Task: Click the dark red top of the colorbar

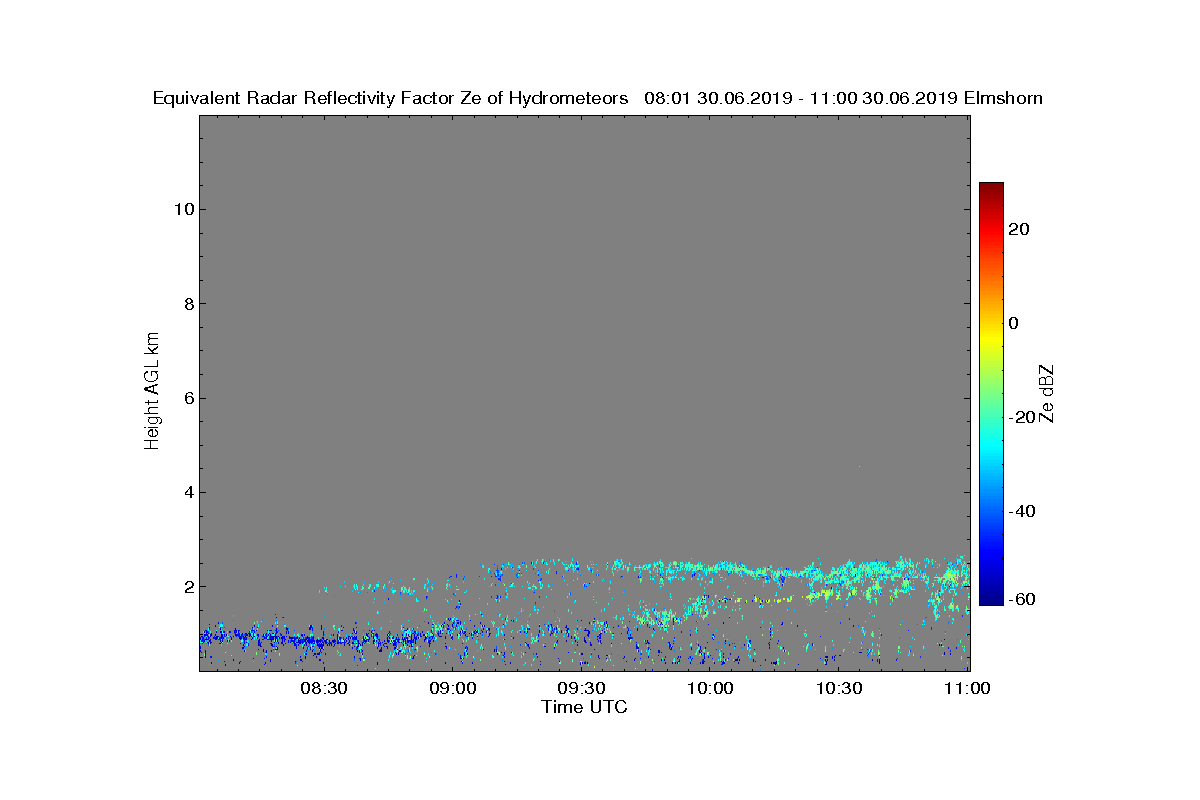Action: (991, 187)
